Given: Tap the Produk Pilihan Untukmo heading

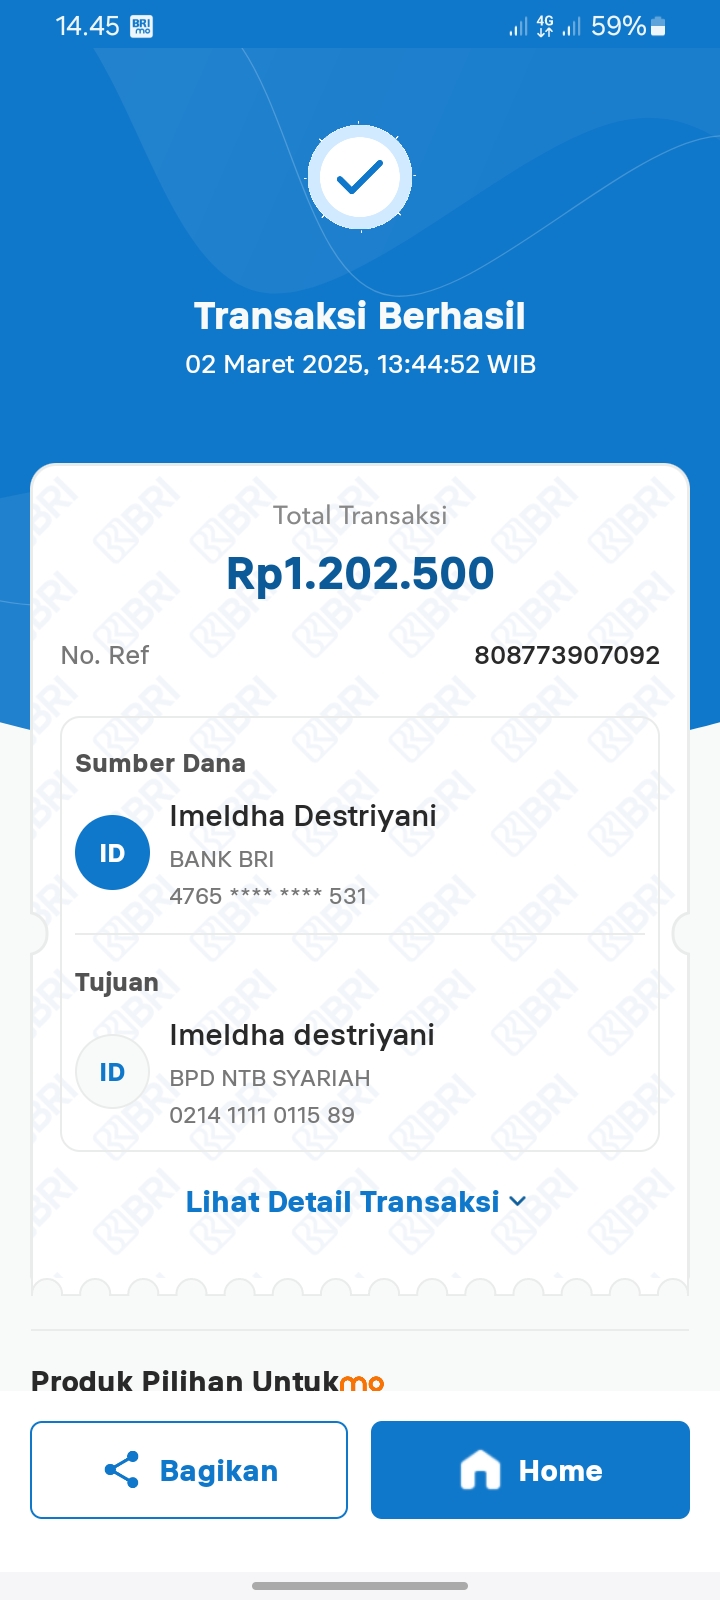Looking at the screenshot, I should tap(208, 1380).
